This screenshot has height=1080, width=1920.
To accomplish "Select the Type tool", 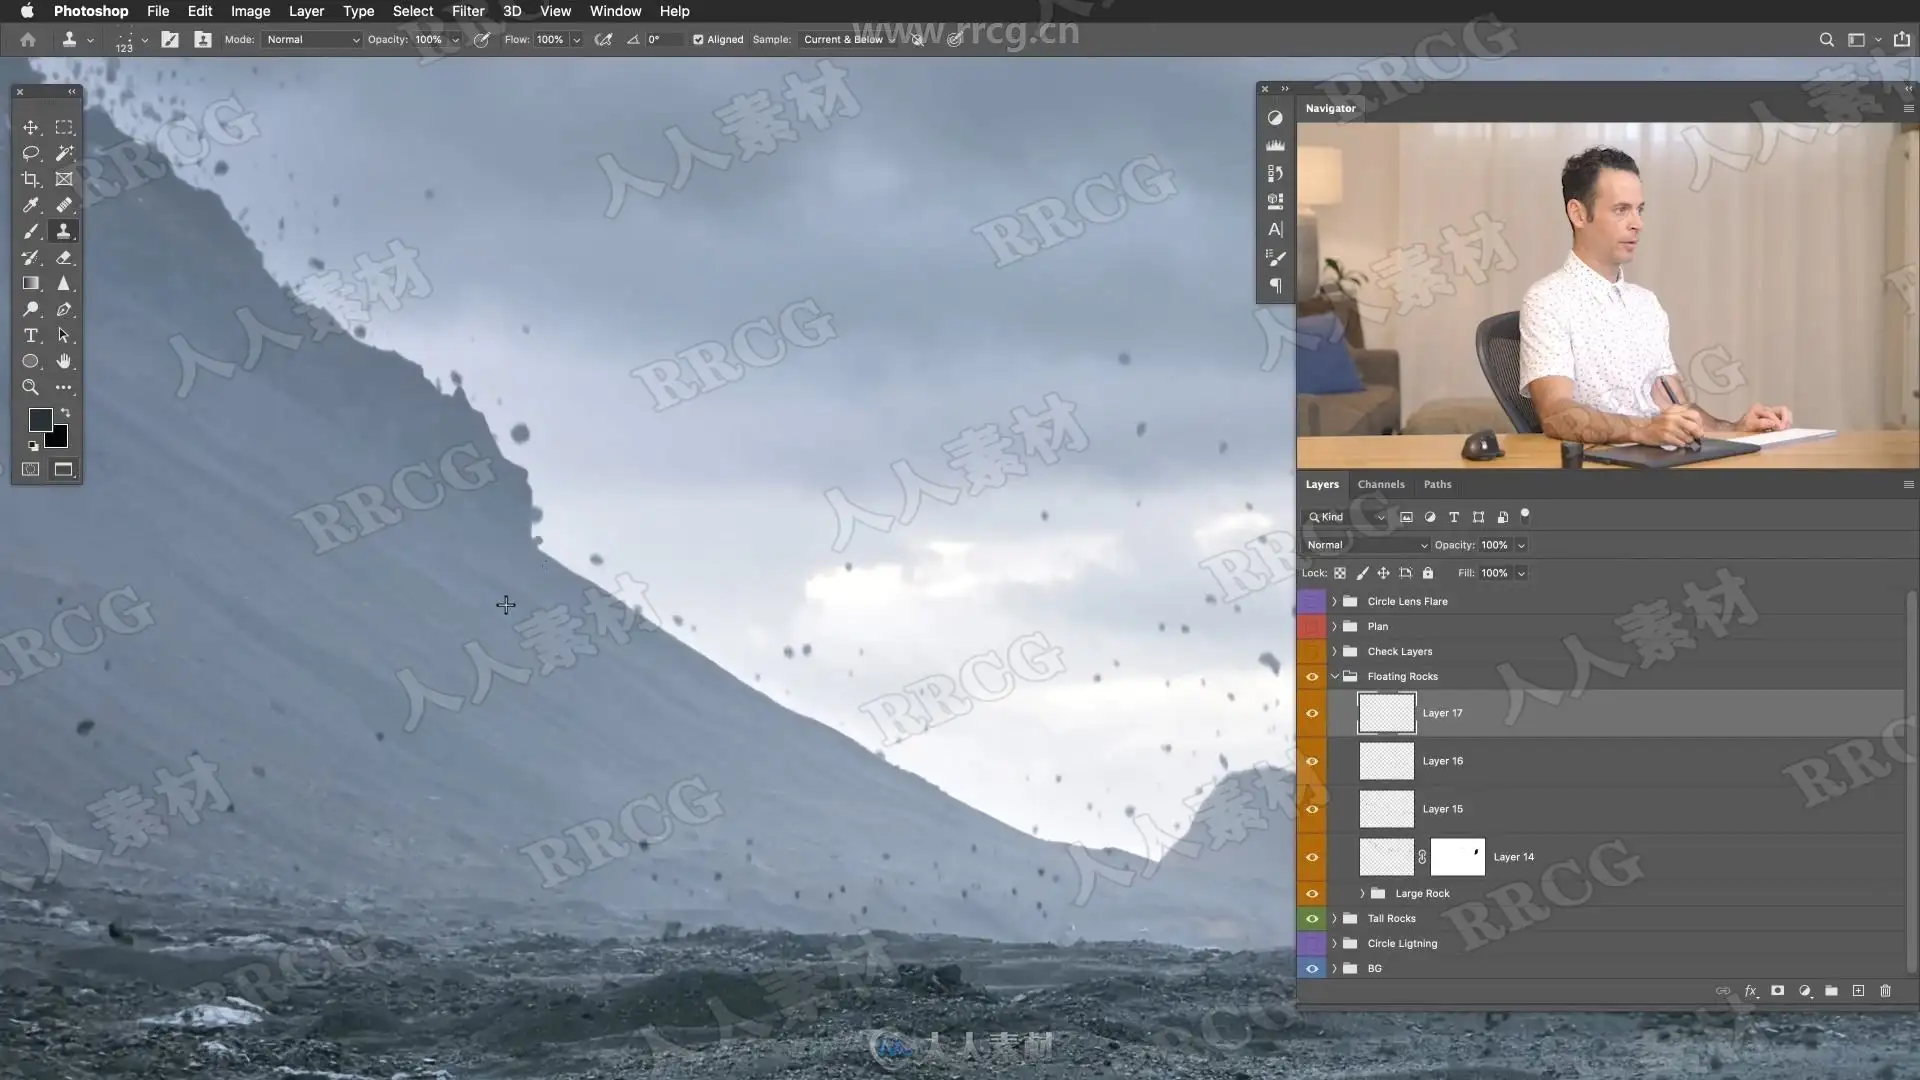I will [x=31, y=335].
